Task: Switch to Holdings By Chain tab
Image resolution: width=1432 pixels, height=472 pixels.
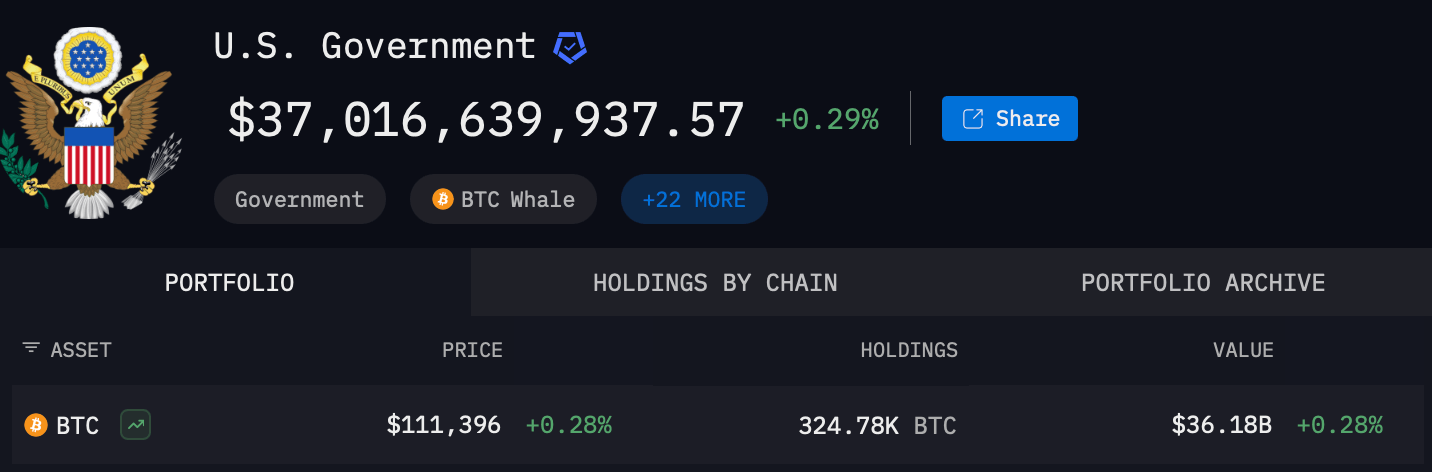Action: tap(715, 283)
